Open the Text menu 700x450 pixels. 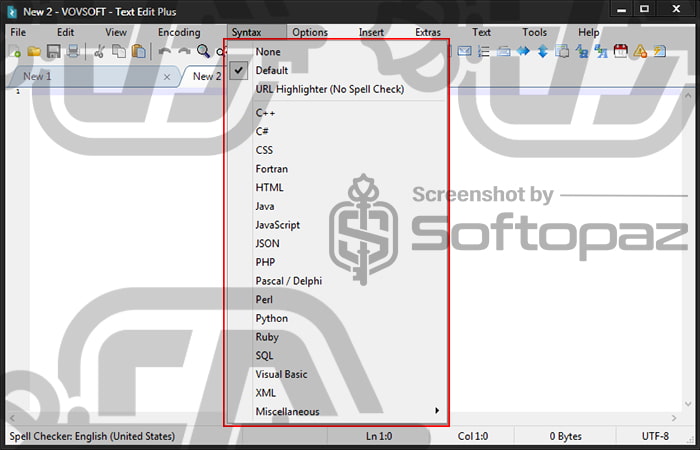pos(481,32)
